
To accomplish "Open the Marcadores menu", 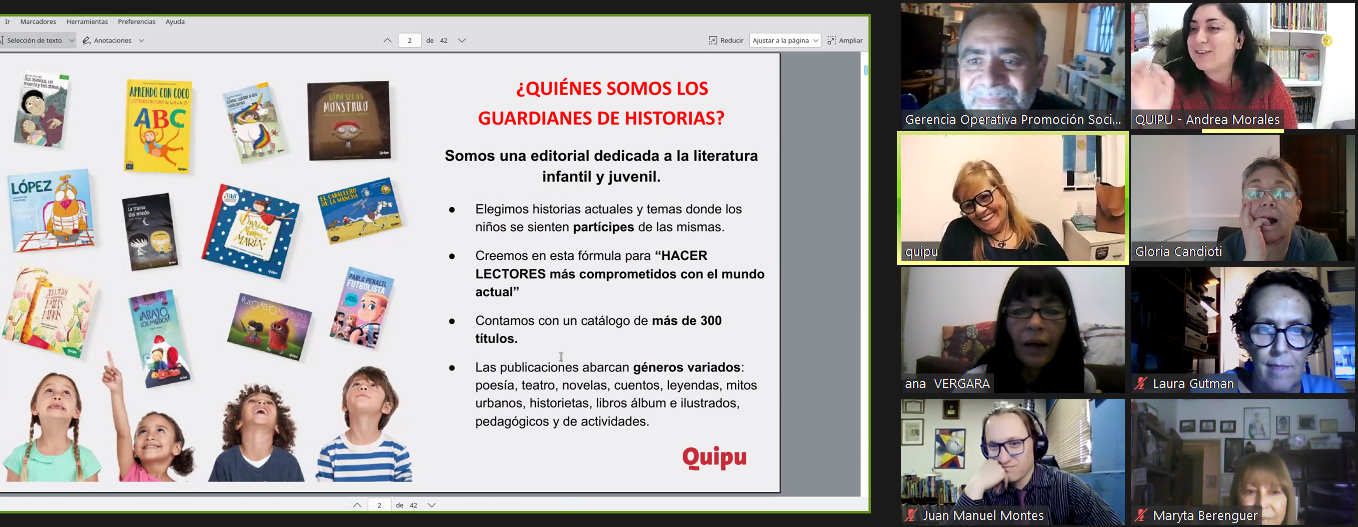I will 38,21.
